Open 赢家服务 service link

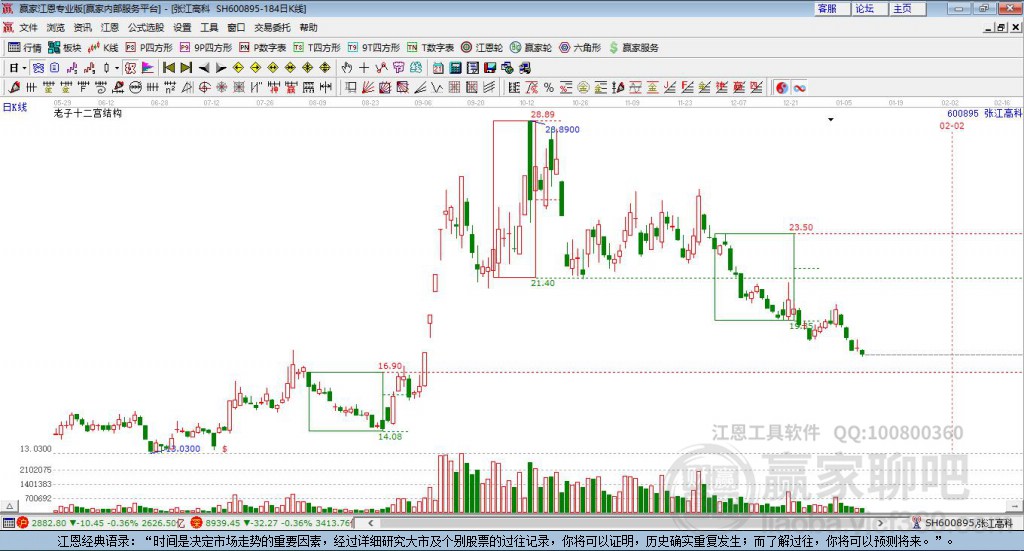633,48
